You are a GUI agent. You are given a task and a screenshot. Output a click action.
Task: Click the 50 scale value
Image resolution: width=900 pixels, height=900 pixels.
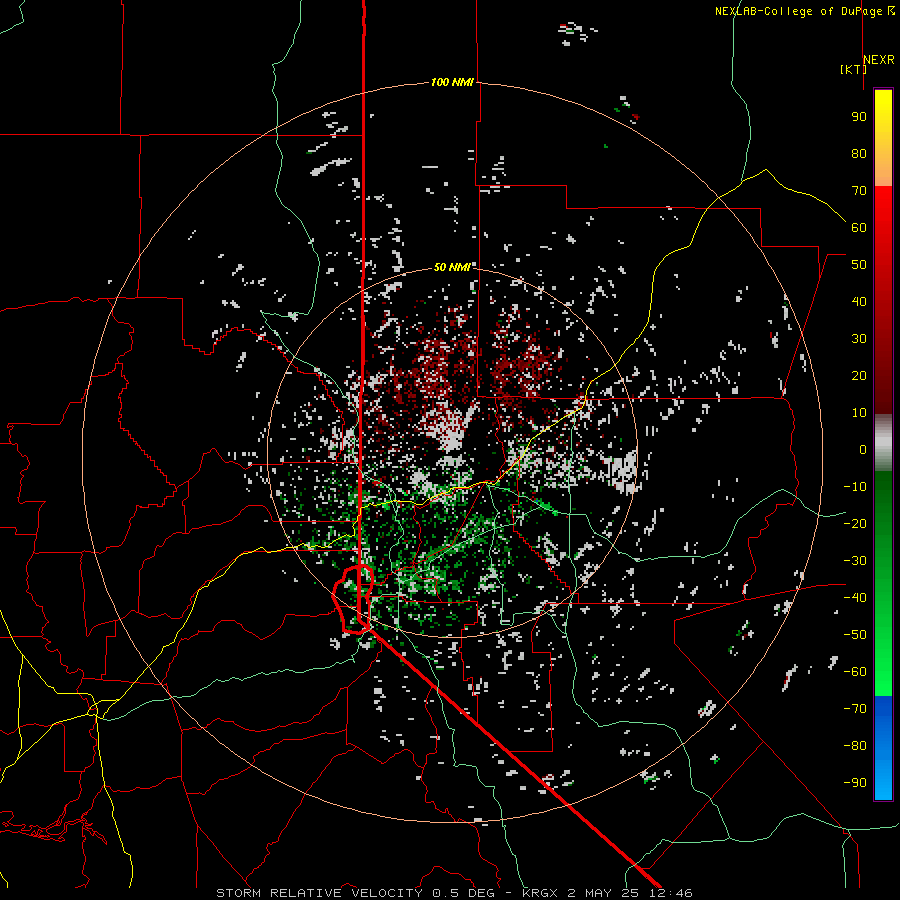tap(859, 265)
